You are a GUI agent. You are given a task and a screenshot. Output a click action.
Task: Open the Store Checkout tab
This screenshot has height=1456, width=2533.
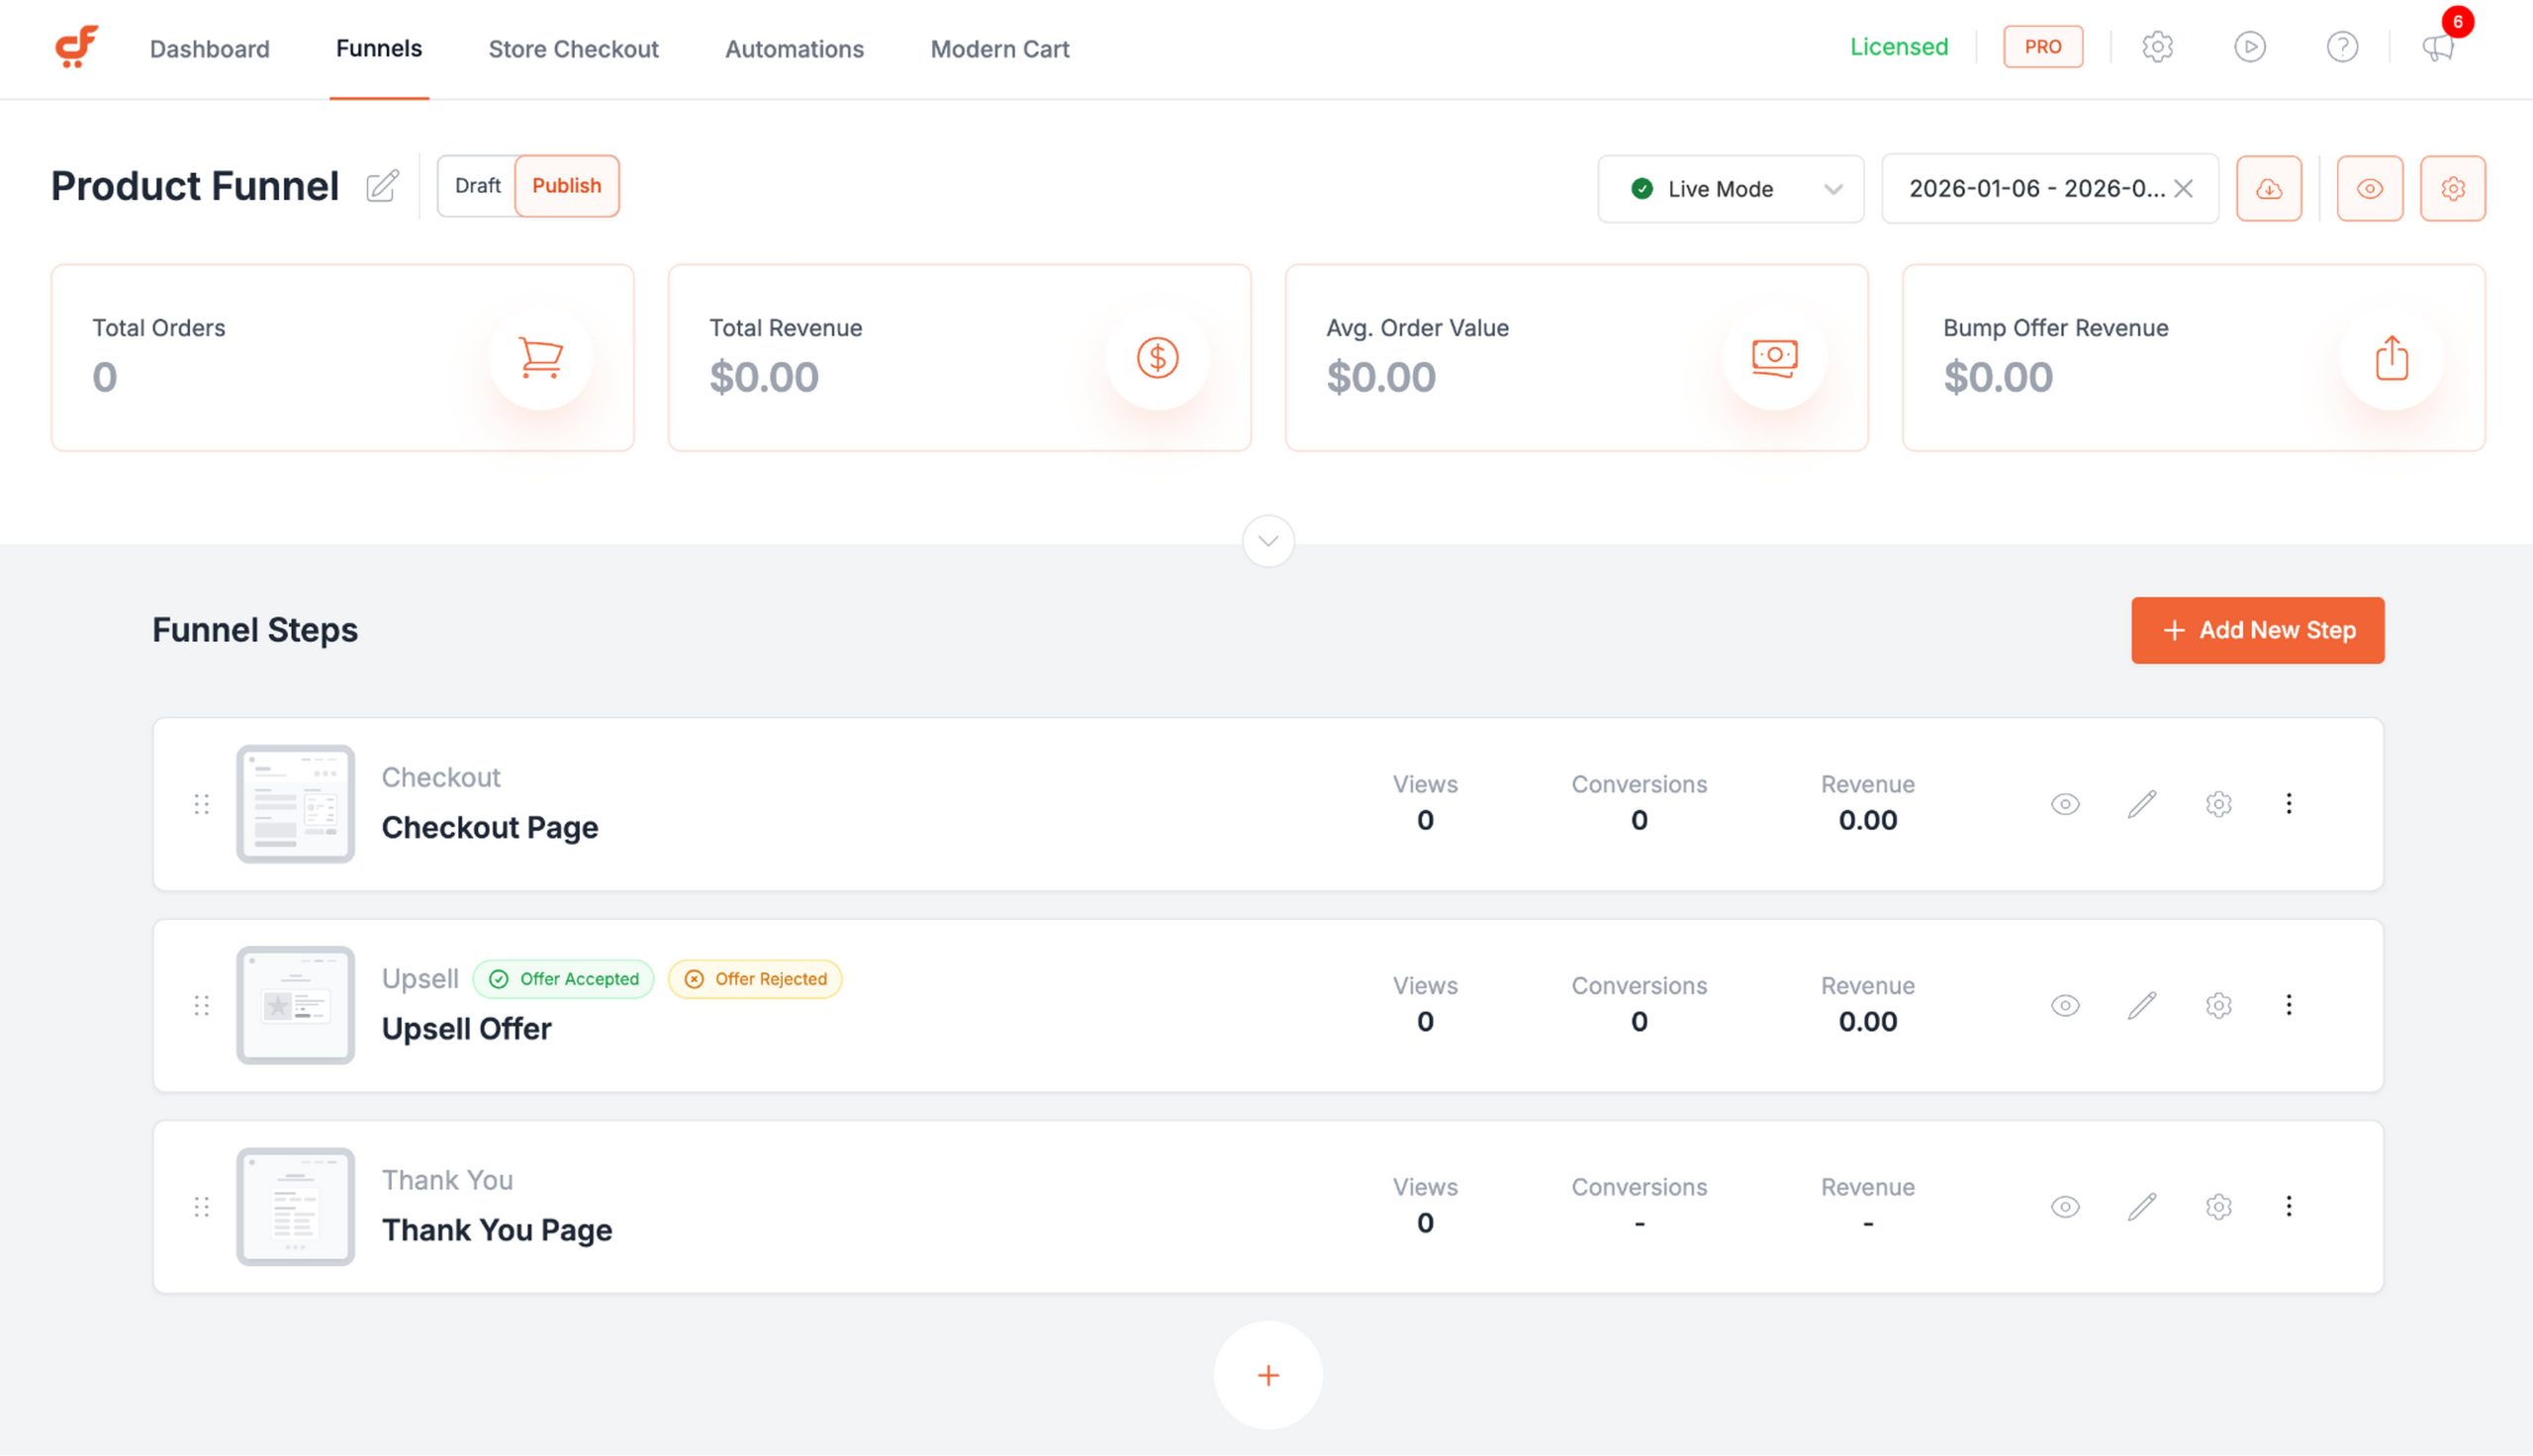[x=573, y=48]
